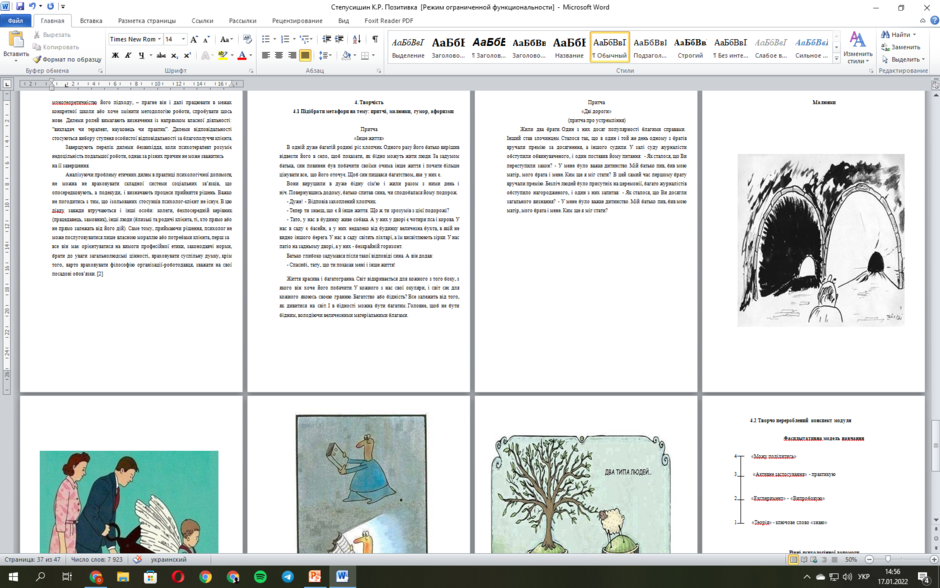Undo the last action in quick access toolbar
This screenshot has height=588, width=940.
pos(32,7)
